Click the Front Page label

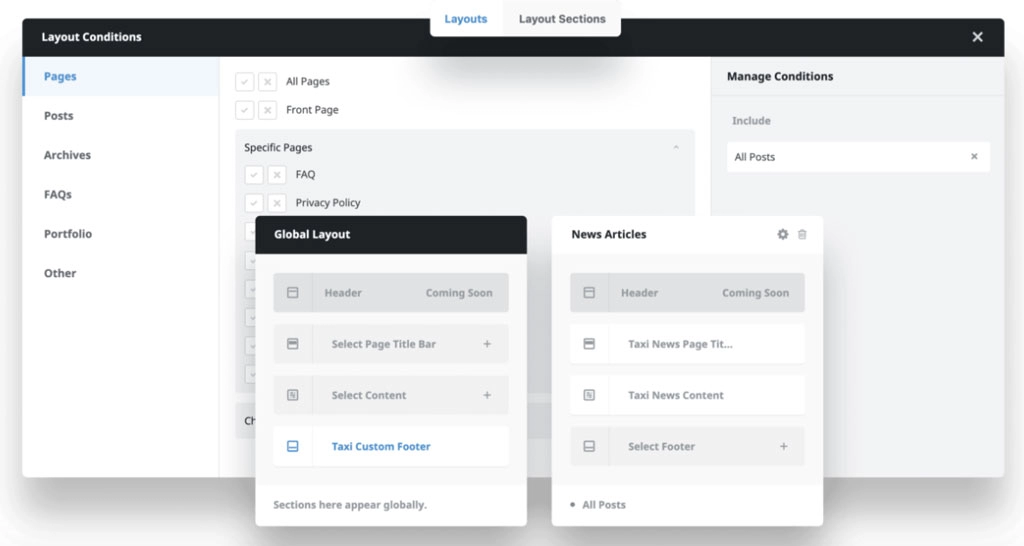click(x=312, y=110)
